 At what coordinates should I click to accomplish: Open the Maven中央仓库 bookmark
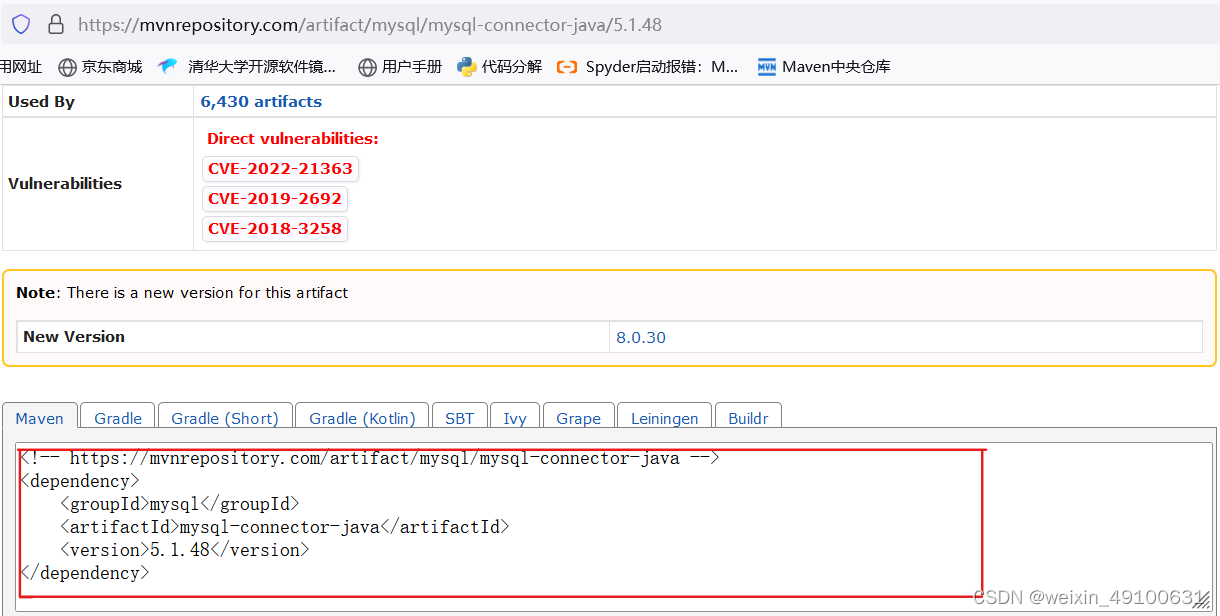824,67
